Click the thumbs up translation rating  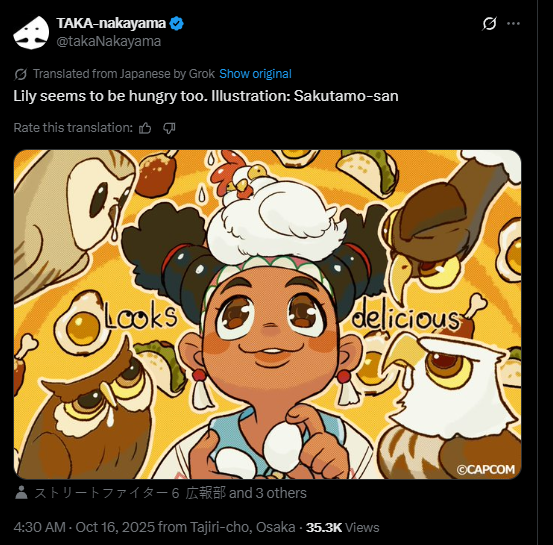click(x=145, y=128)
